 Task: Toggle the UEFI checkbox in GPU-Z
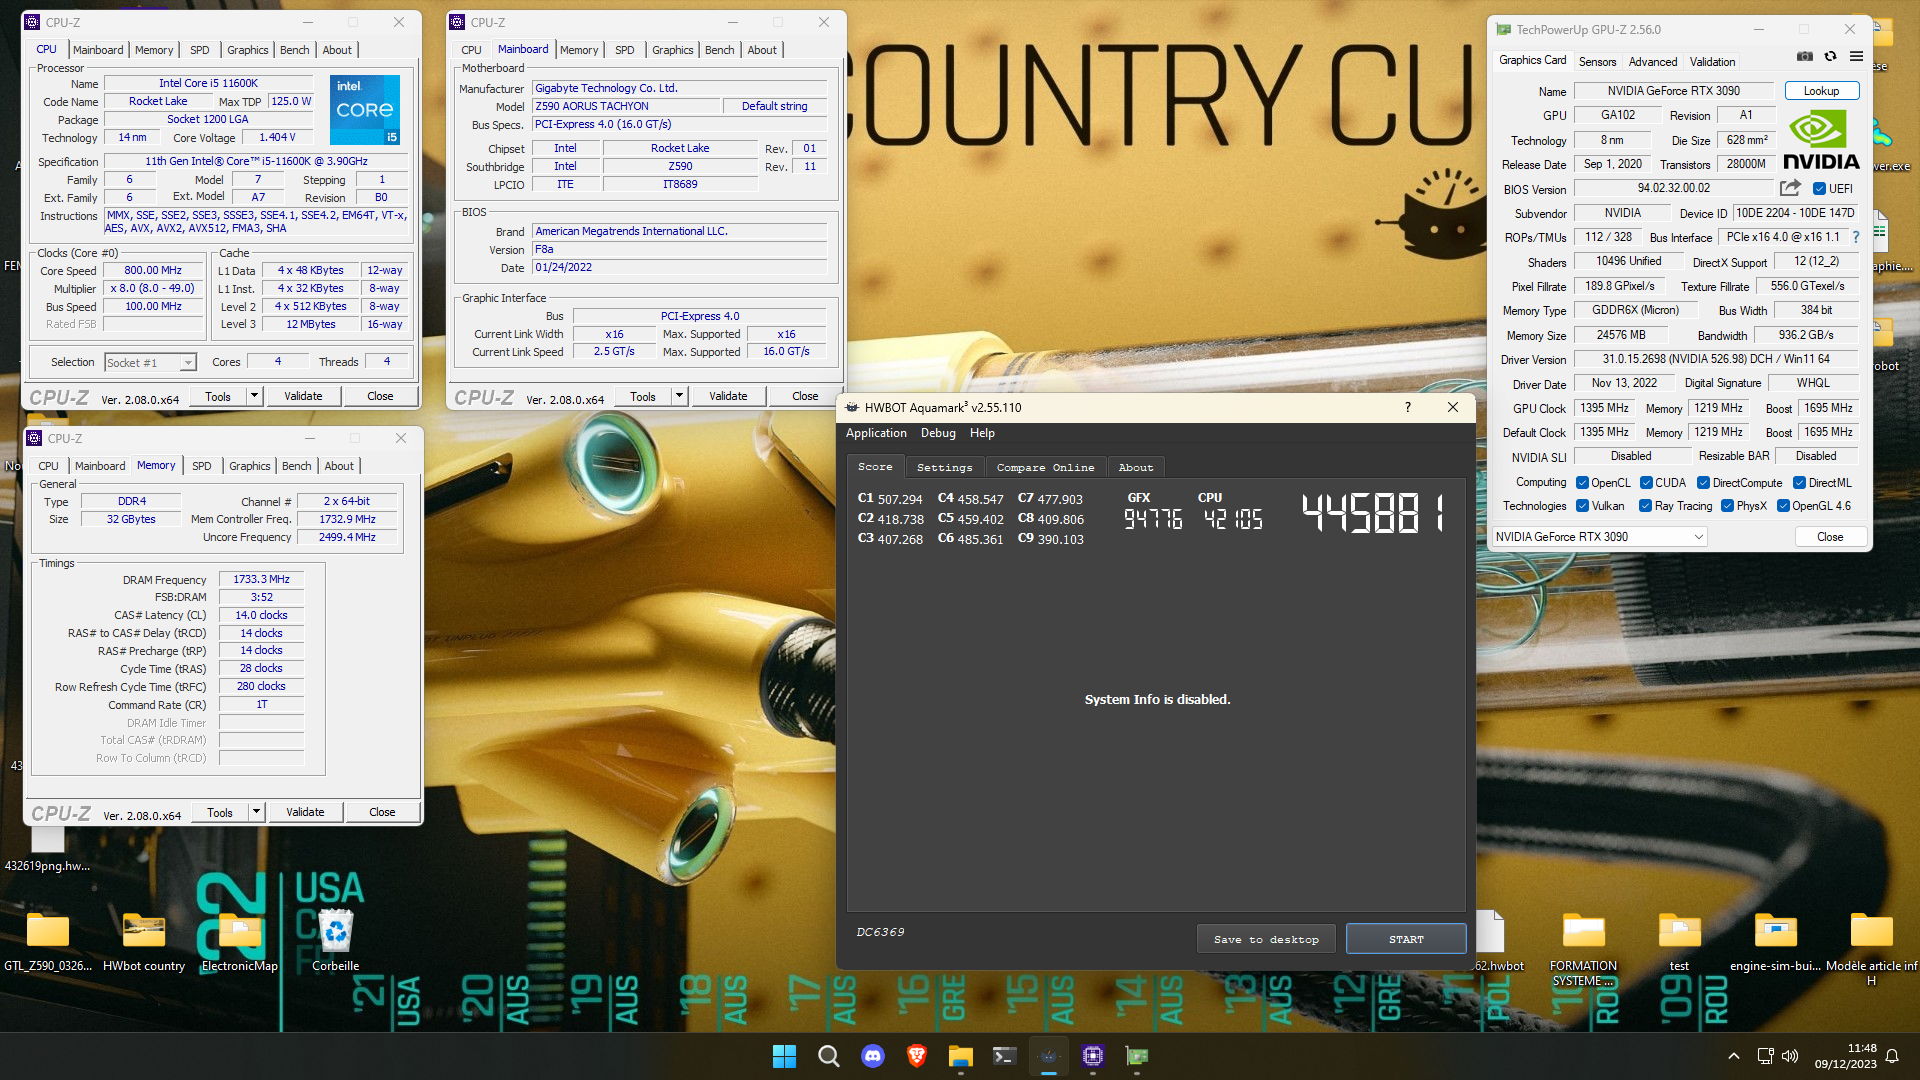click(1819, 188)
